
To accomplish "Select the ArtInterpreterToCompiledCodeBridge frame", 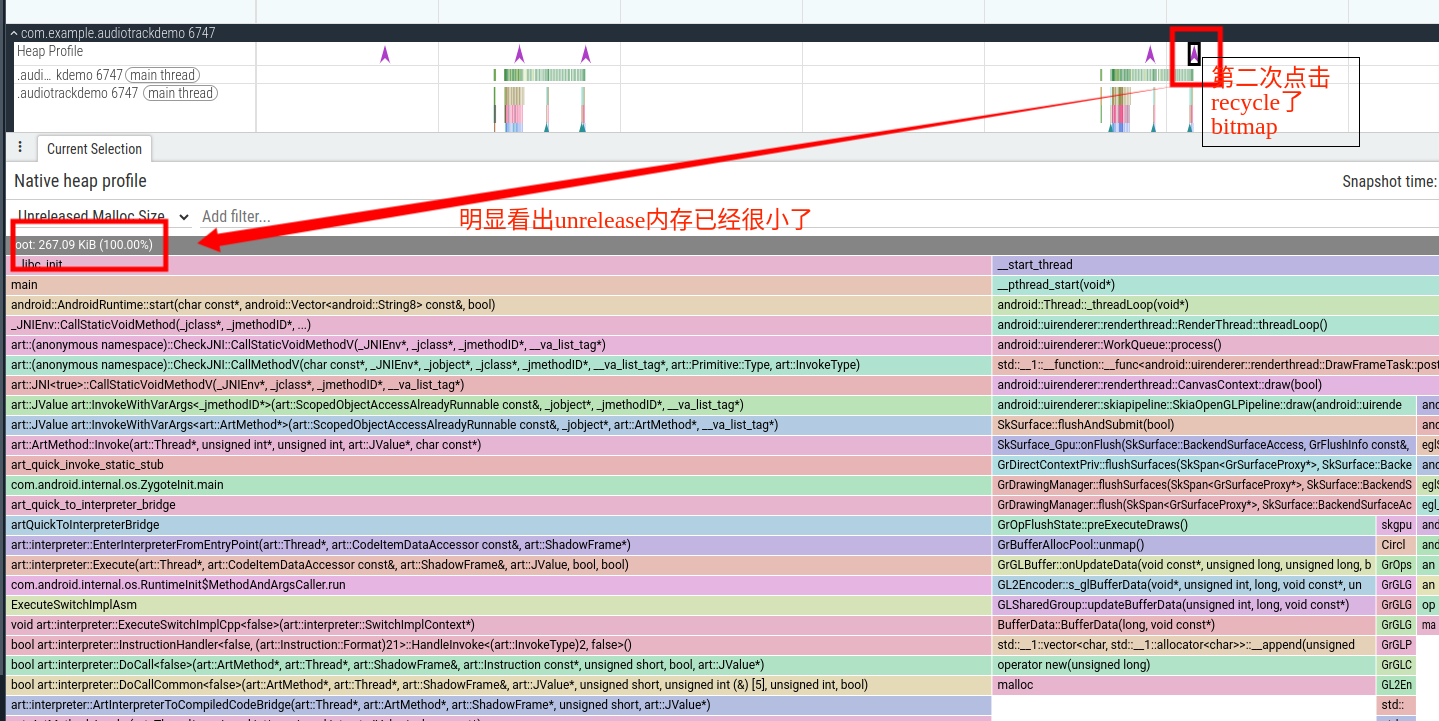I will point(499,705).
